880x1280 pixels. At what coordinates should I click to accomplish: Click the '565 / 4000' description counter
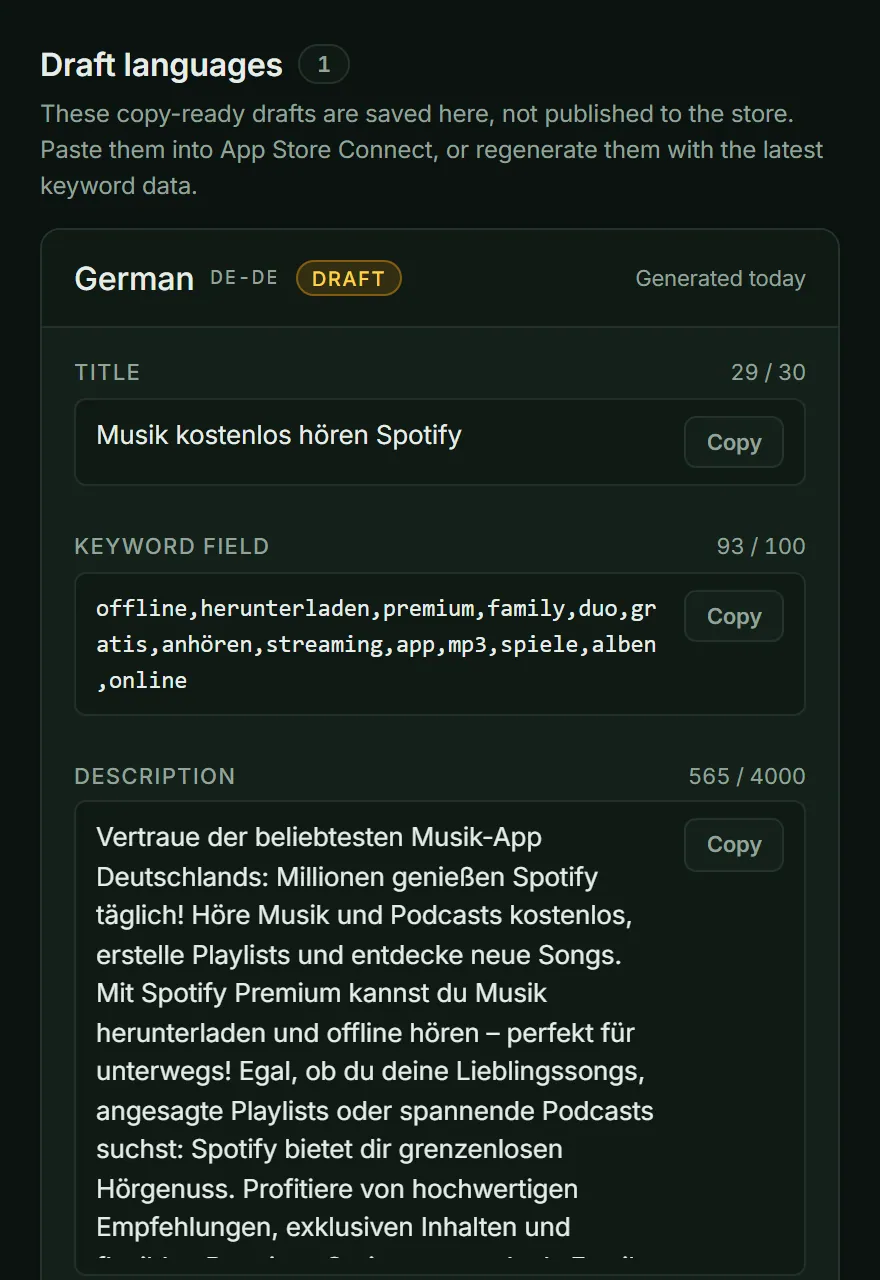pos(747,776)
